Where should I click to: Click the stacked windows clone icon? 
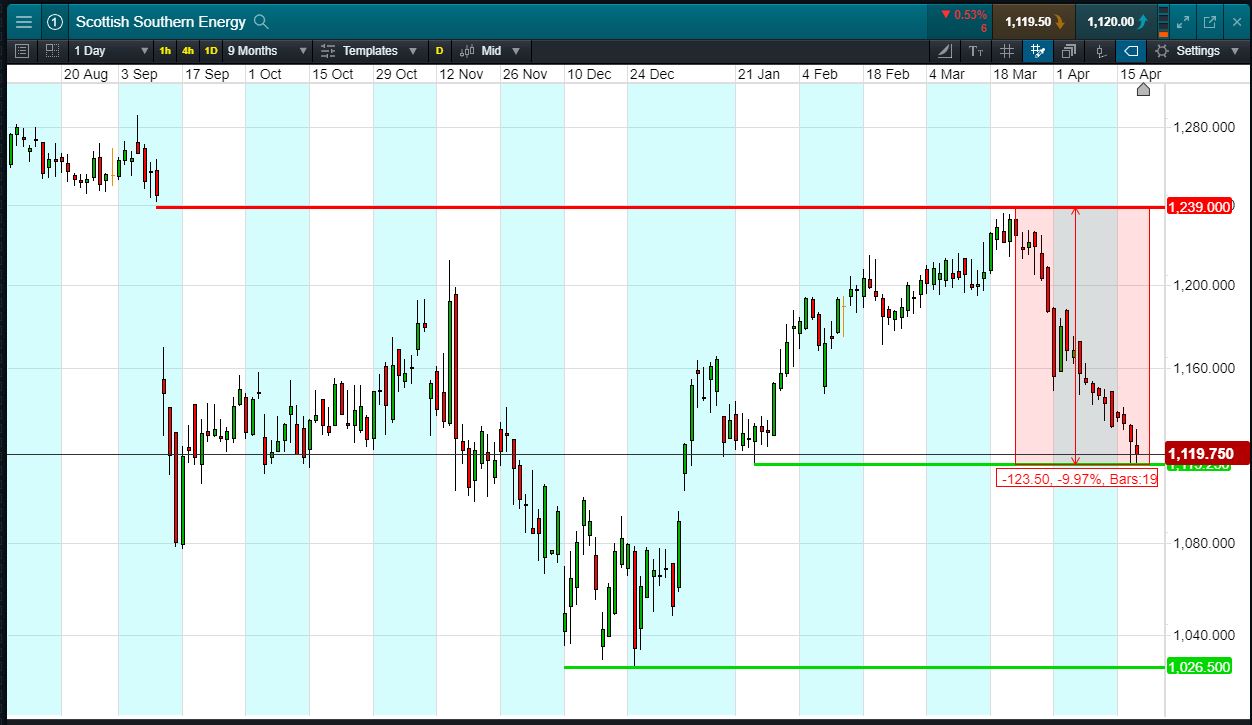(1069, 50)
